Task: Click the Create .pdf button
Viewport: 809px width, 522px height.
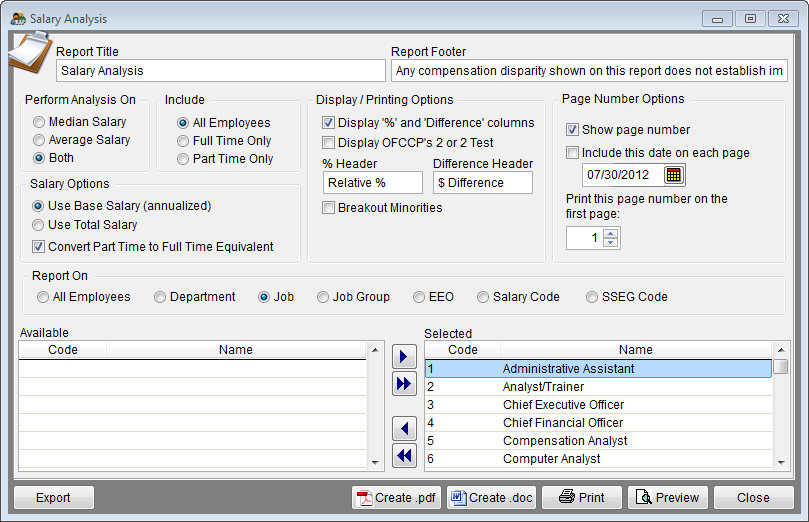Action: pos(396,498)
